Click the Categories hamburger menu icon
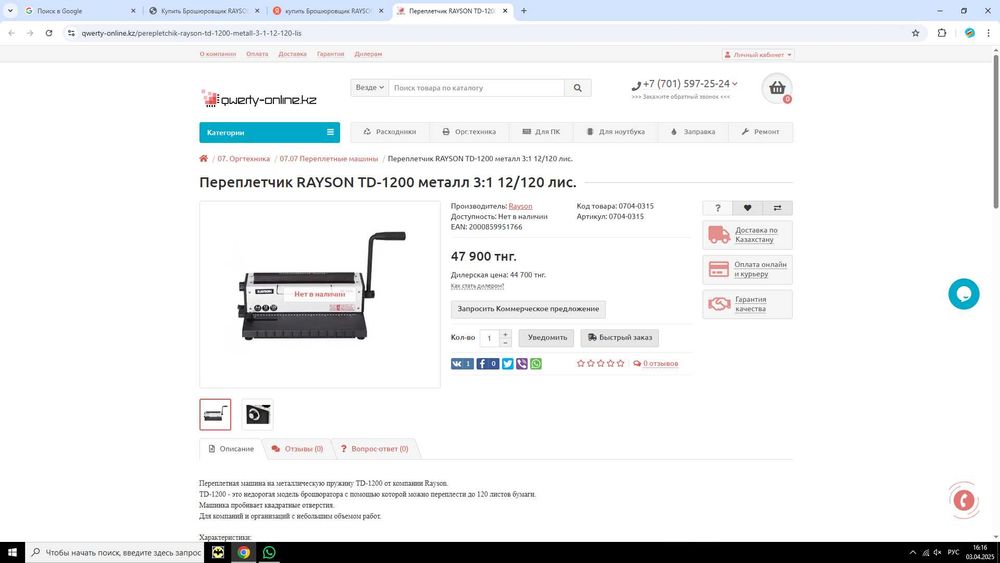 (x=330, y=132)
